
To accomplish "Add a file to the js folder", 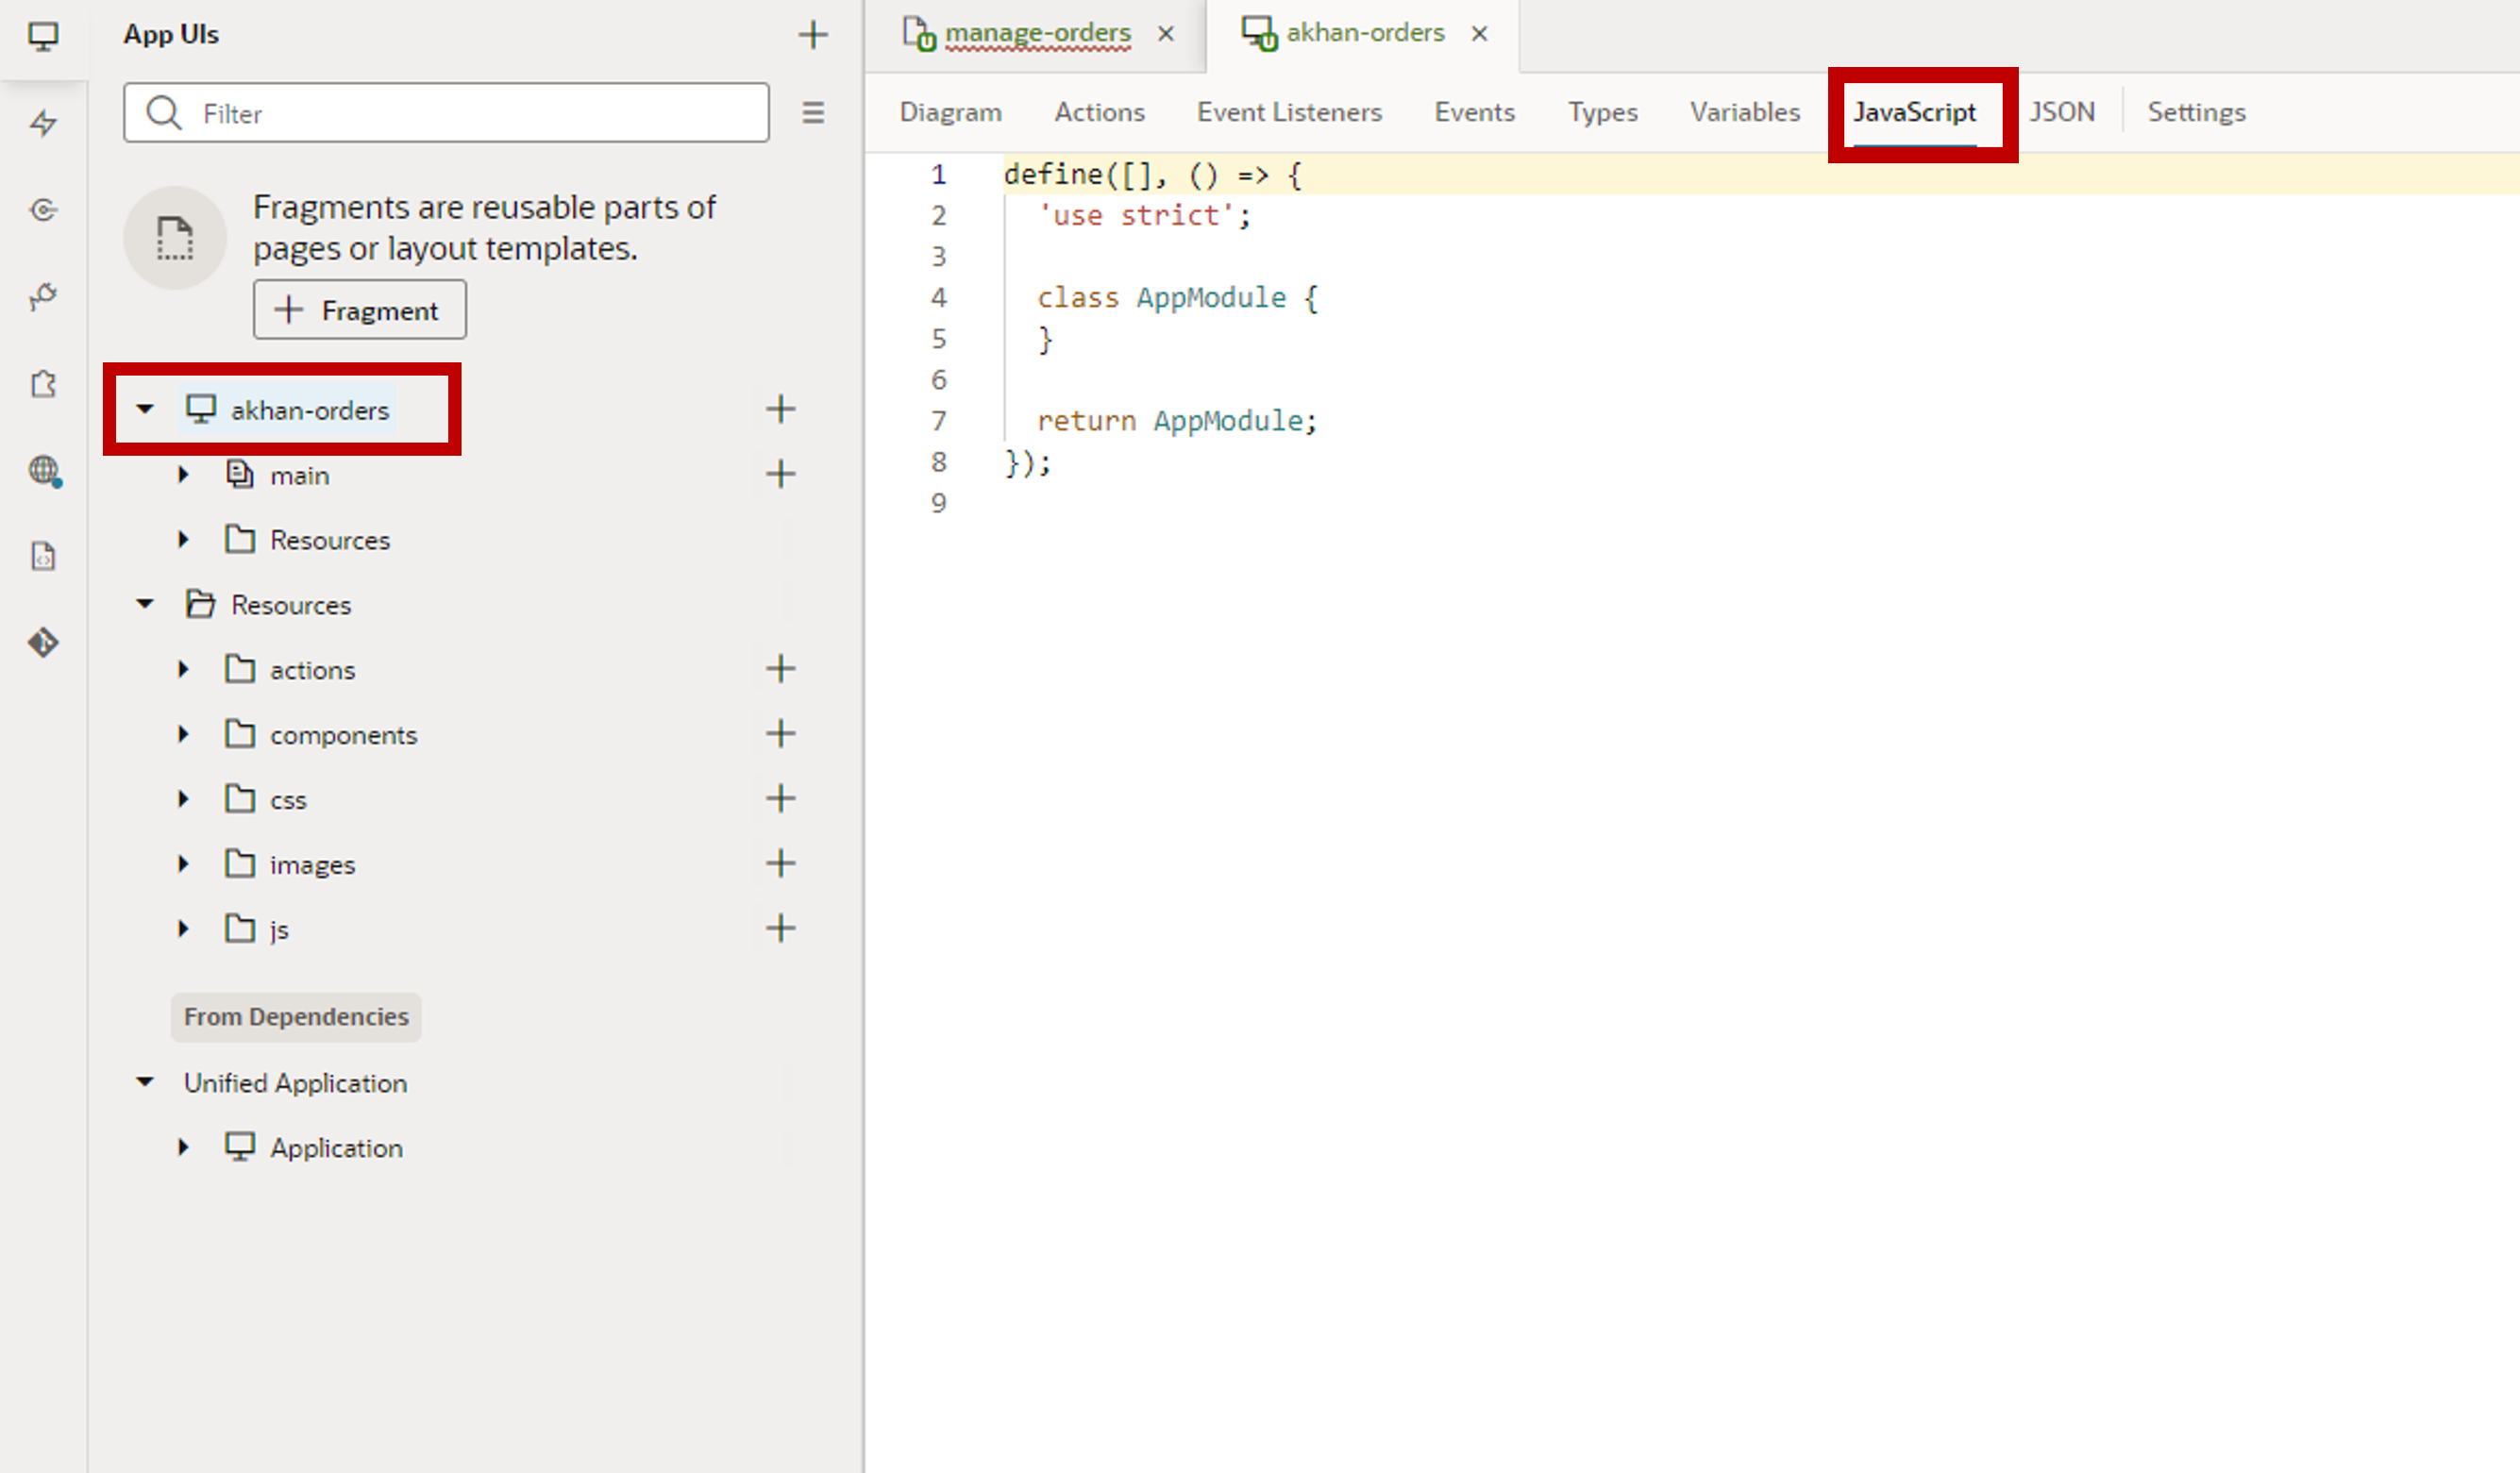I will (x=780, y=929).
